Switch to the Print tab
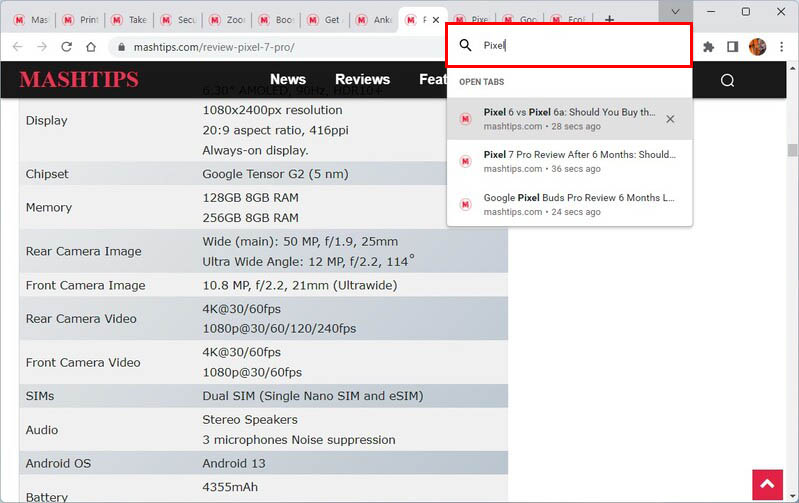The width and height of the screenshot is (799, 503). pos(80,20)
